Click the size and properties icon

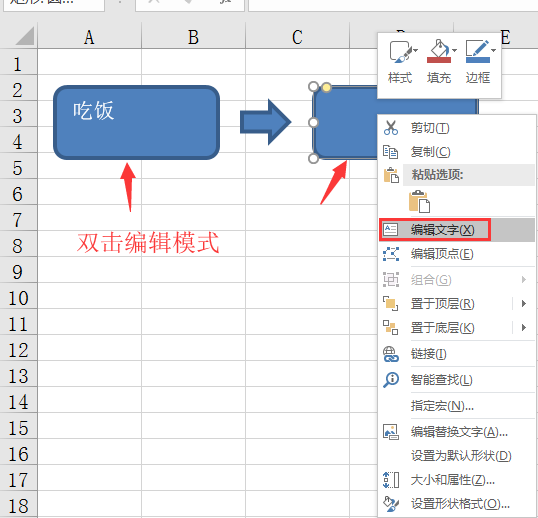point(391,480)
